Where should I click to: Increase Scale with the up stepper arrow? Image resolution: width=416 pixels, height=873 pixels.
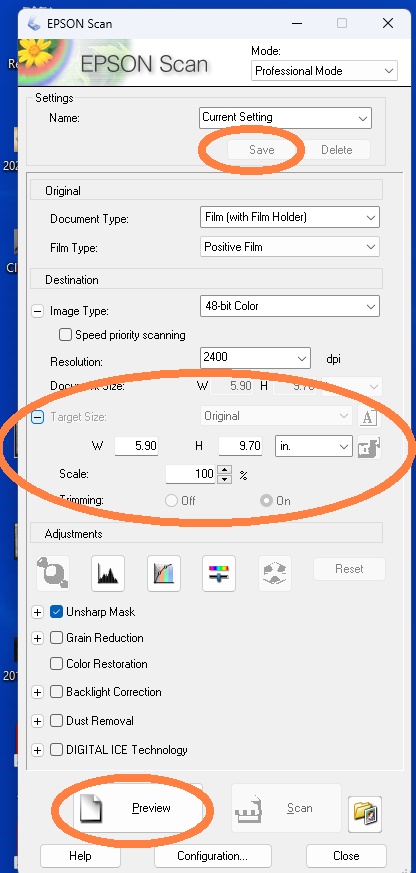point(224,469)
